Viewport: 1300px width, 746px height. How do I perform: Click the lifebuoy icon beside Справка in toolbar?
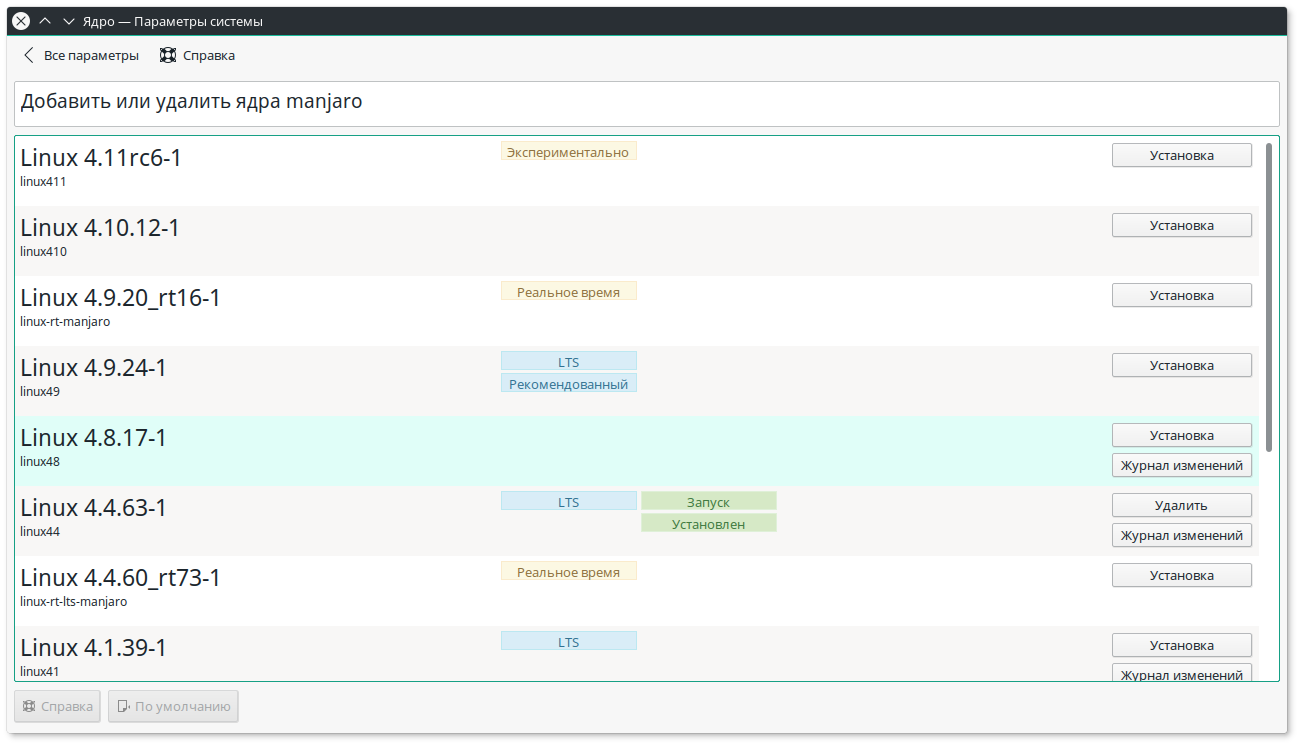[168, 56]
